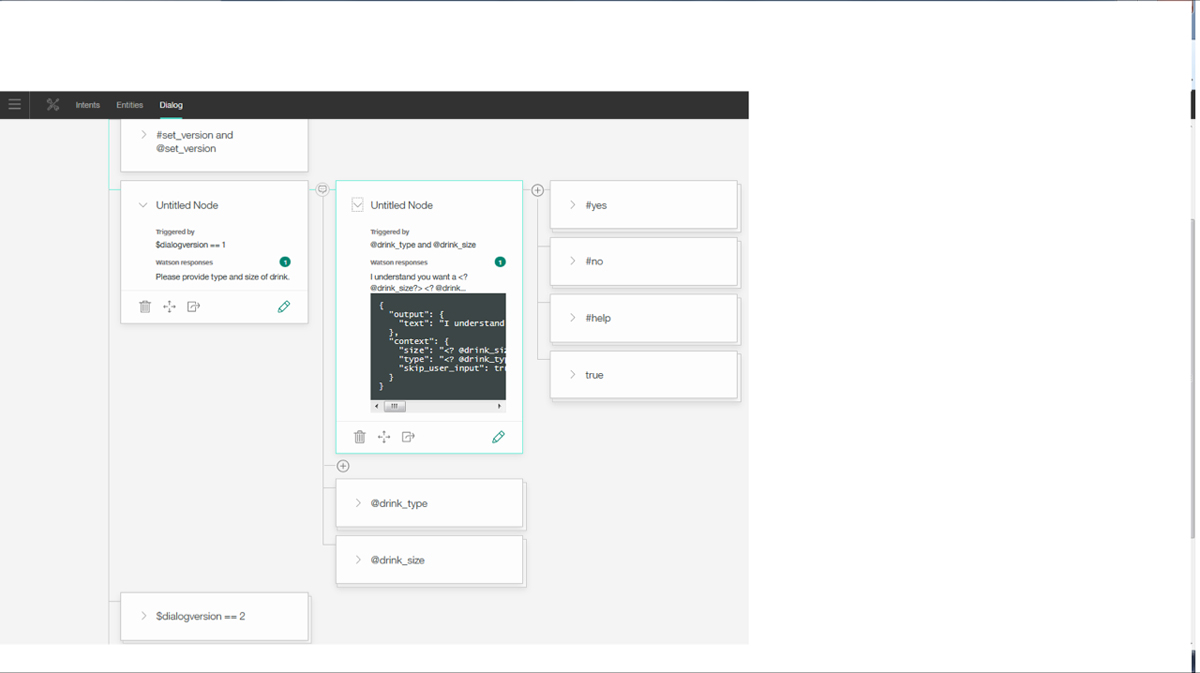This screenshot has height=673, width=1200.
Task: Open the hamburger navigation menu
Action: click(14, 104)
